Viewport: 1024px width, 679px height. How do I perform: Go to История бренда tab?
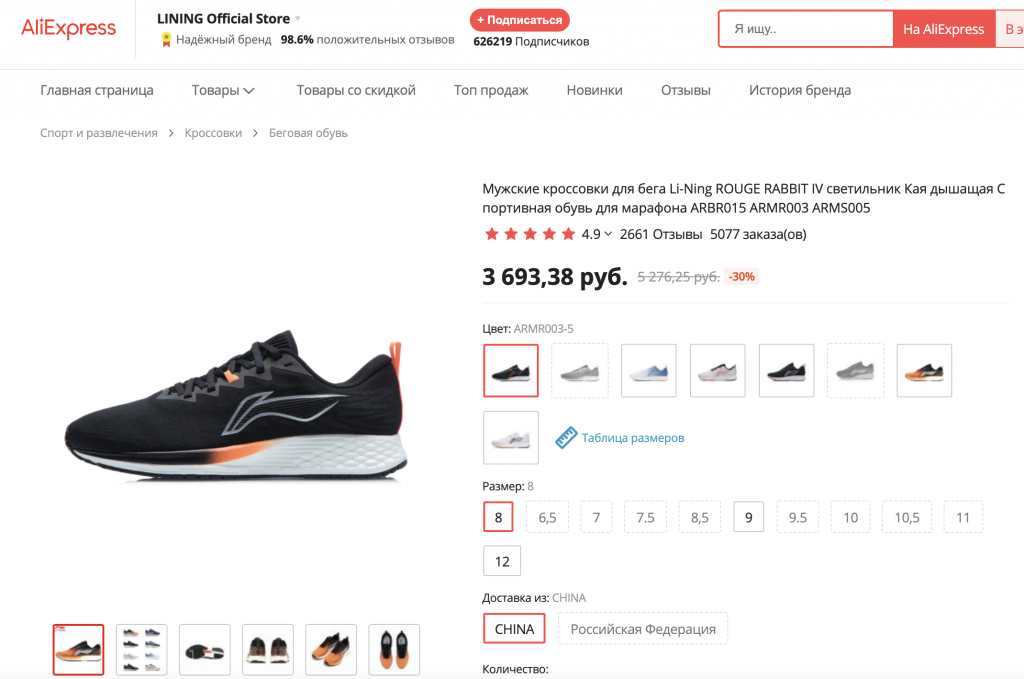(x=800, y=90)
